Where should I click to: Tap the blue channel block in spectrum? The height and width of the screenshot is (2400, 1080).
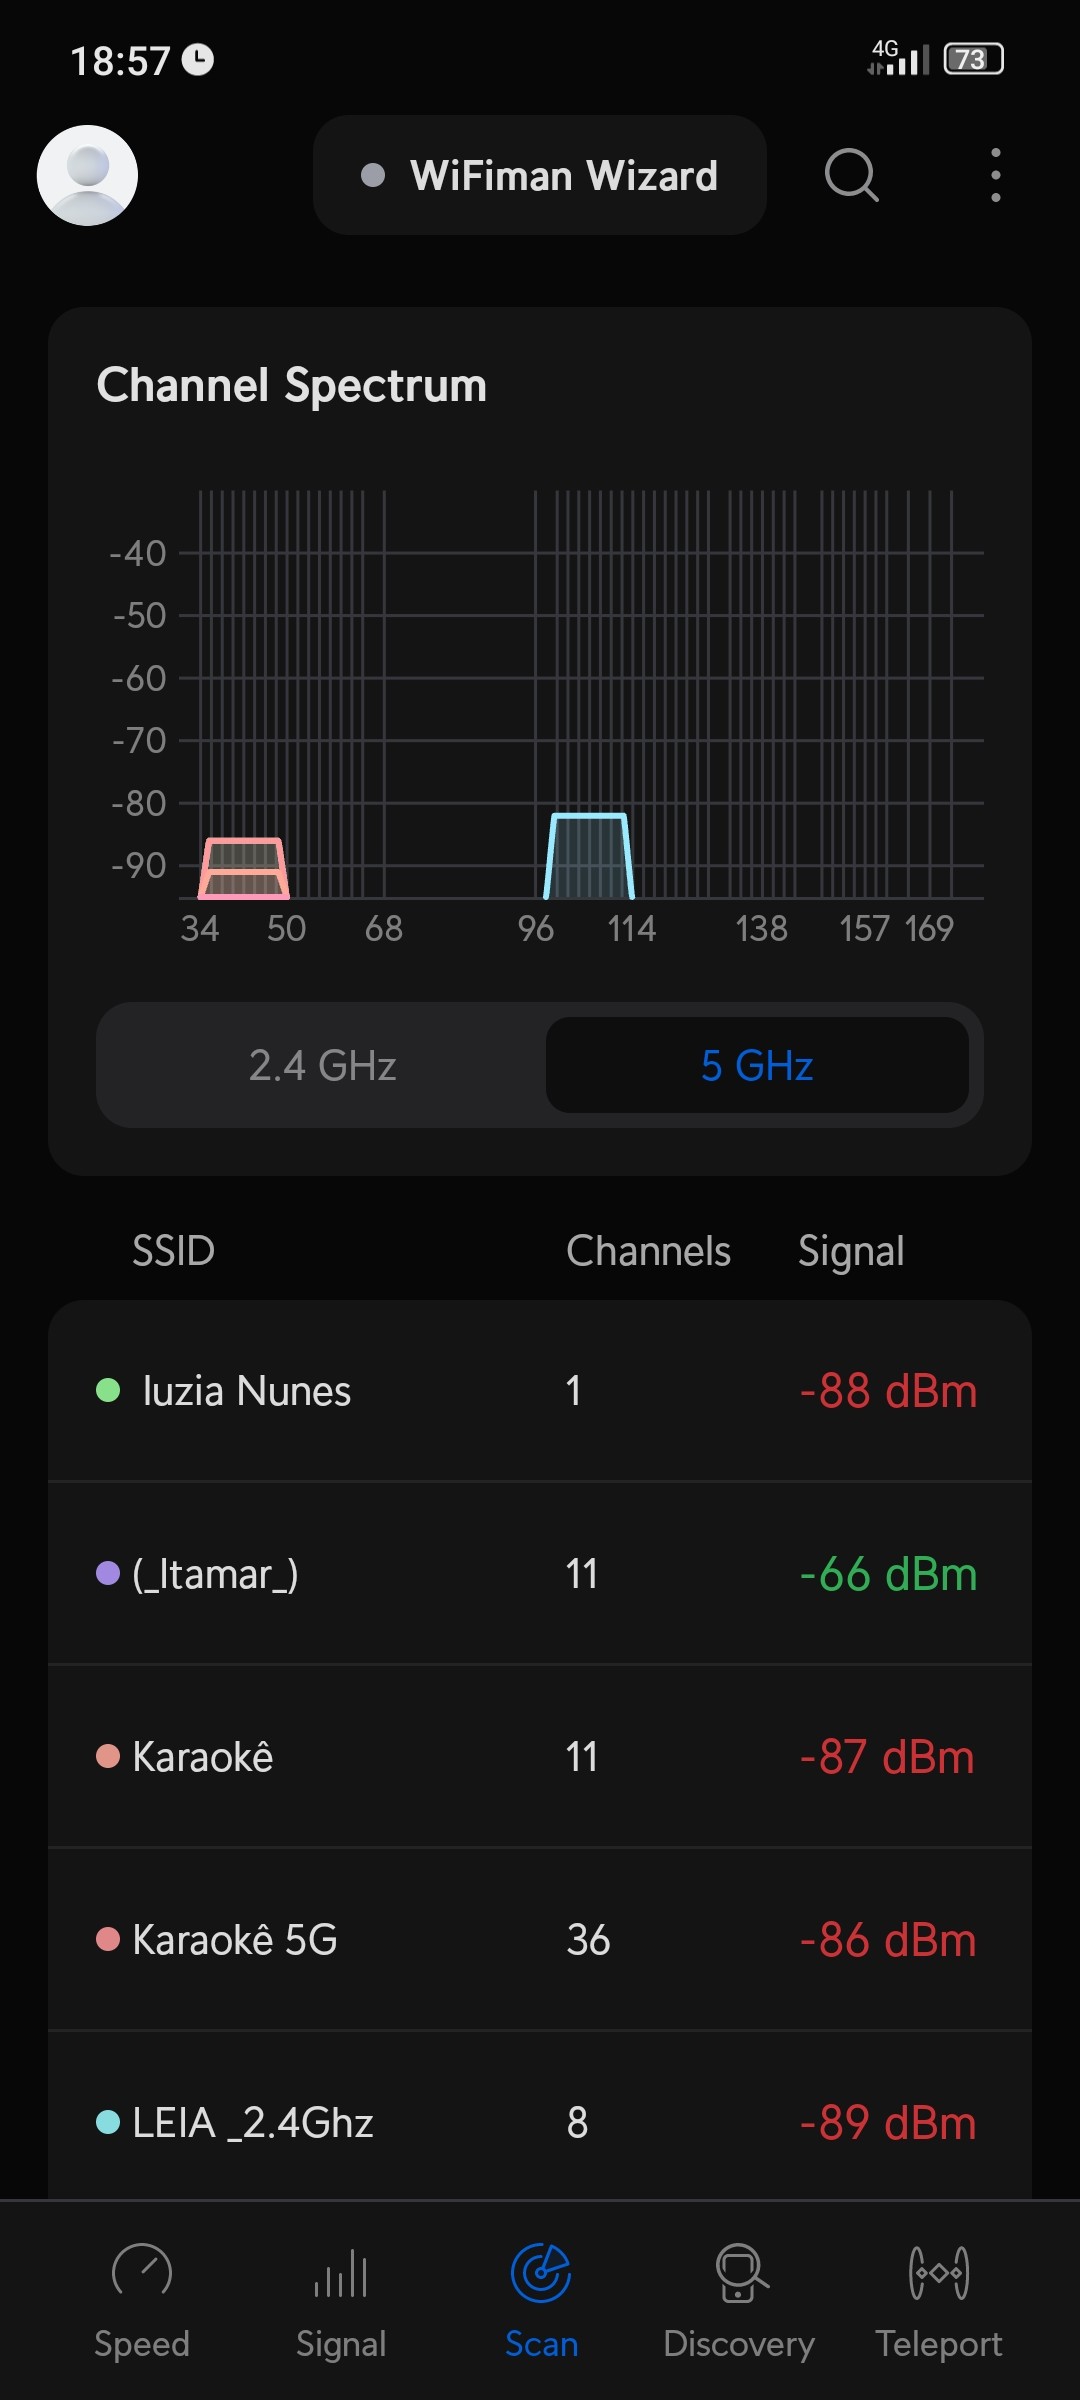pyautogui.click(x=589, y=857)
